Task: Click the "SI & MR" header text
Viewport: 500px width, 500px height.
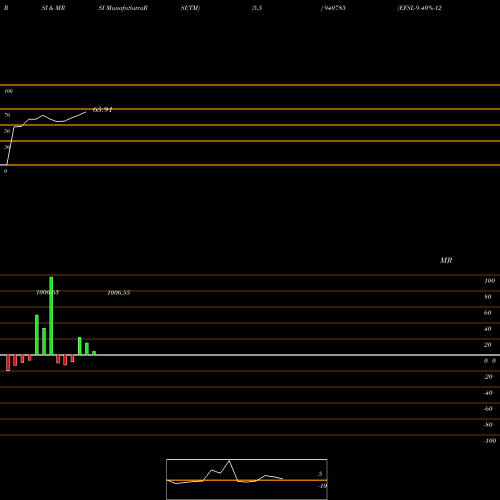Action: [x=53, y=8]
